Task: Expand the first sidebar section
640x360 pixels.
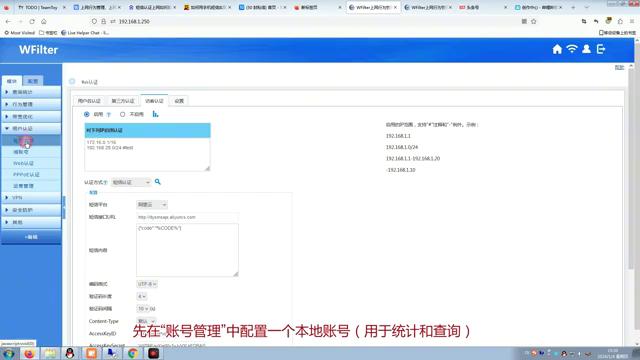Action: pos(31,92)
